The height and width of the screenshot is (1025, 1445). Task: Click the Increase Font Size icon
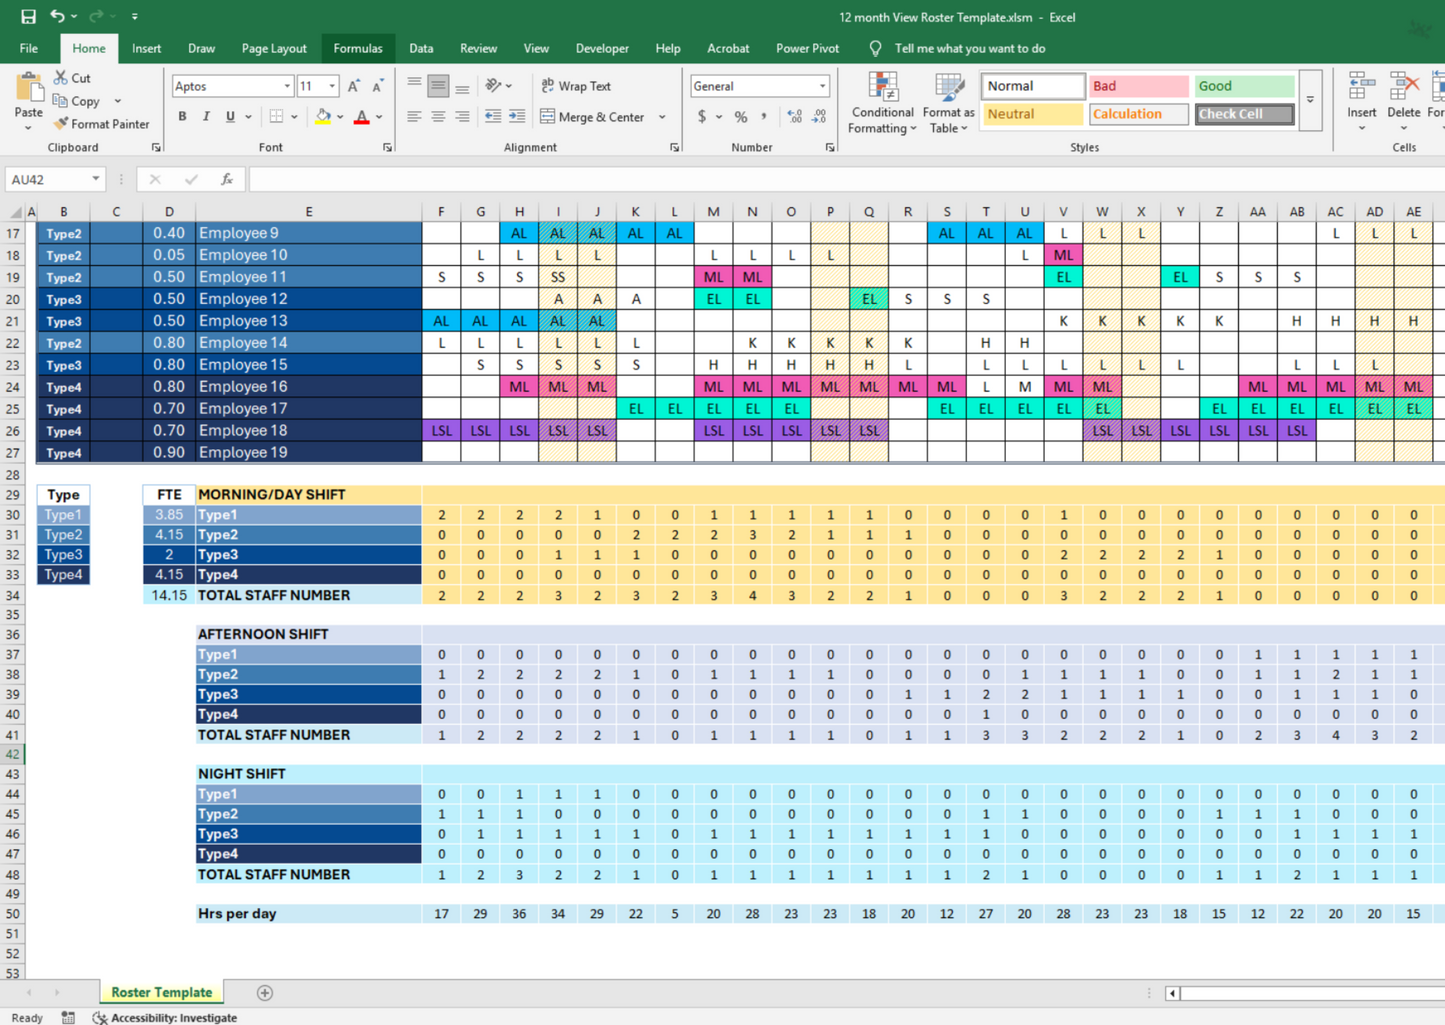coord(354,86)
